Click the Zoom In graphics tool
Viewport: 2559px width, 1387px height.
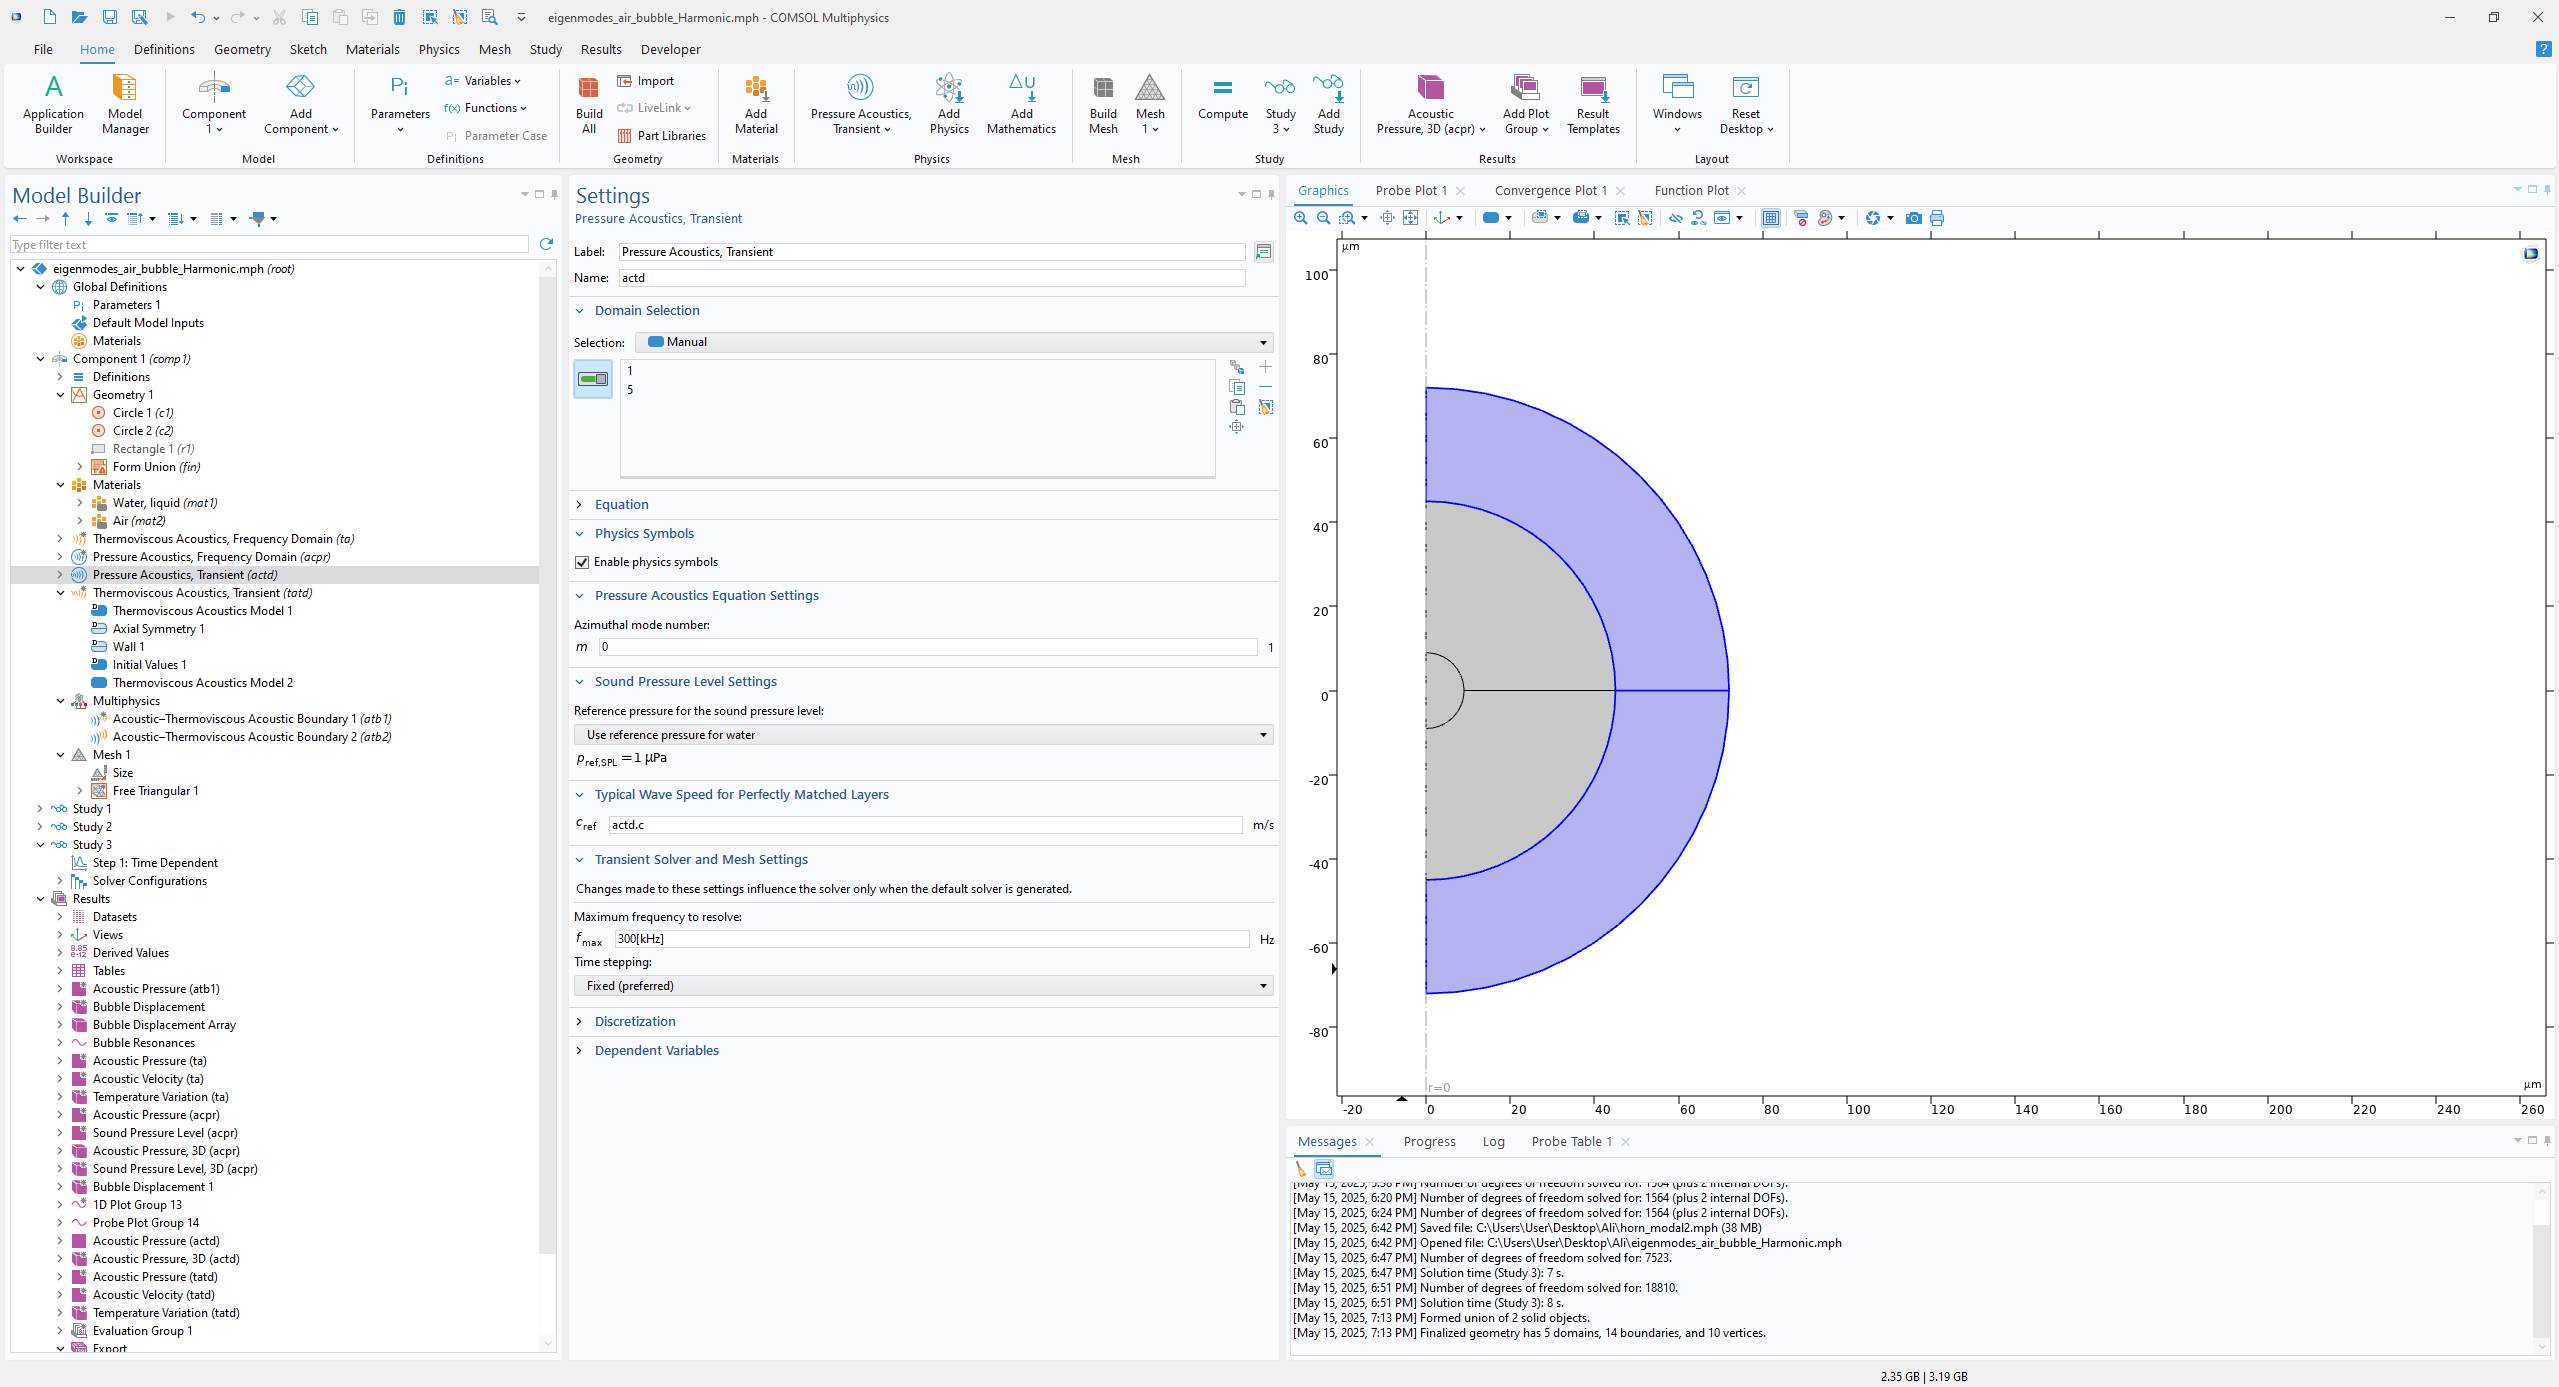click(x=1300, y=218)
